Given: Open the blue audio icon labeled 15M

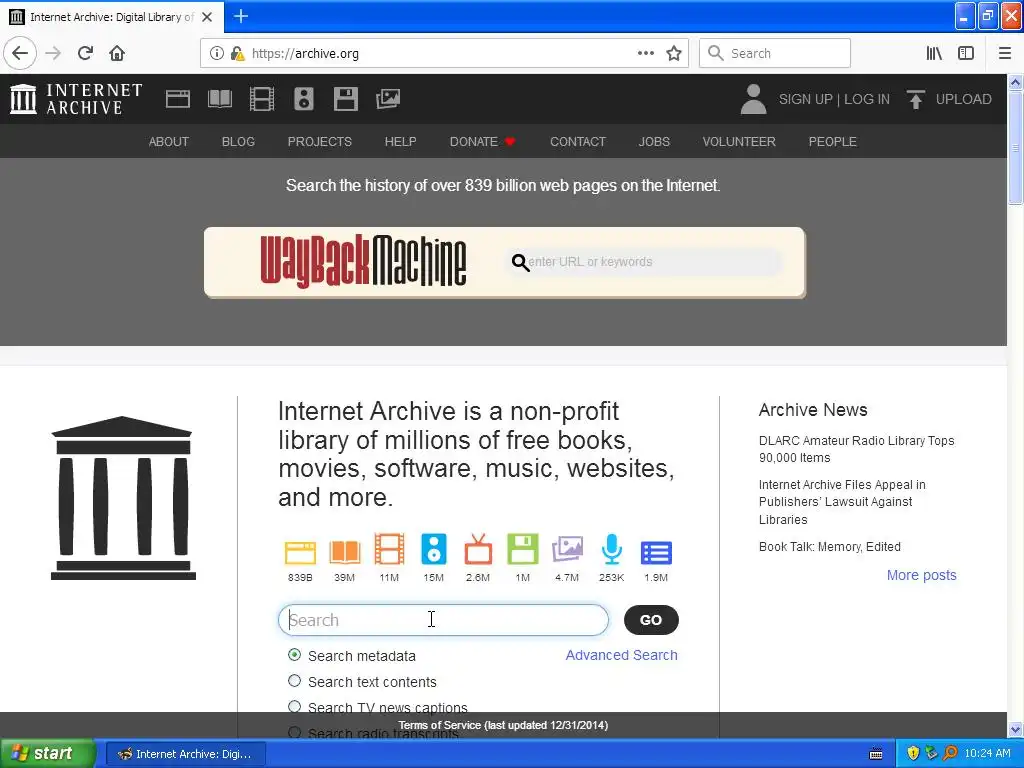Looking at the screenshot, I should tap(434, 549).
